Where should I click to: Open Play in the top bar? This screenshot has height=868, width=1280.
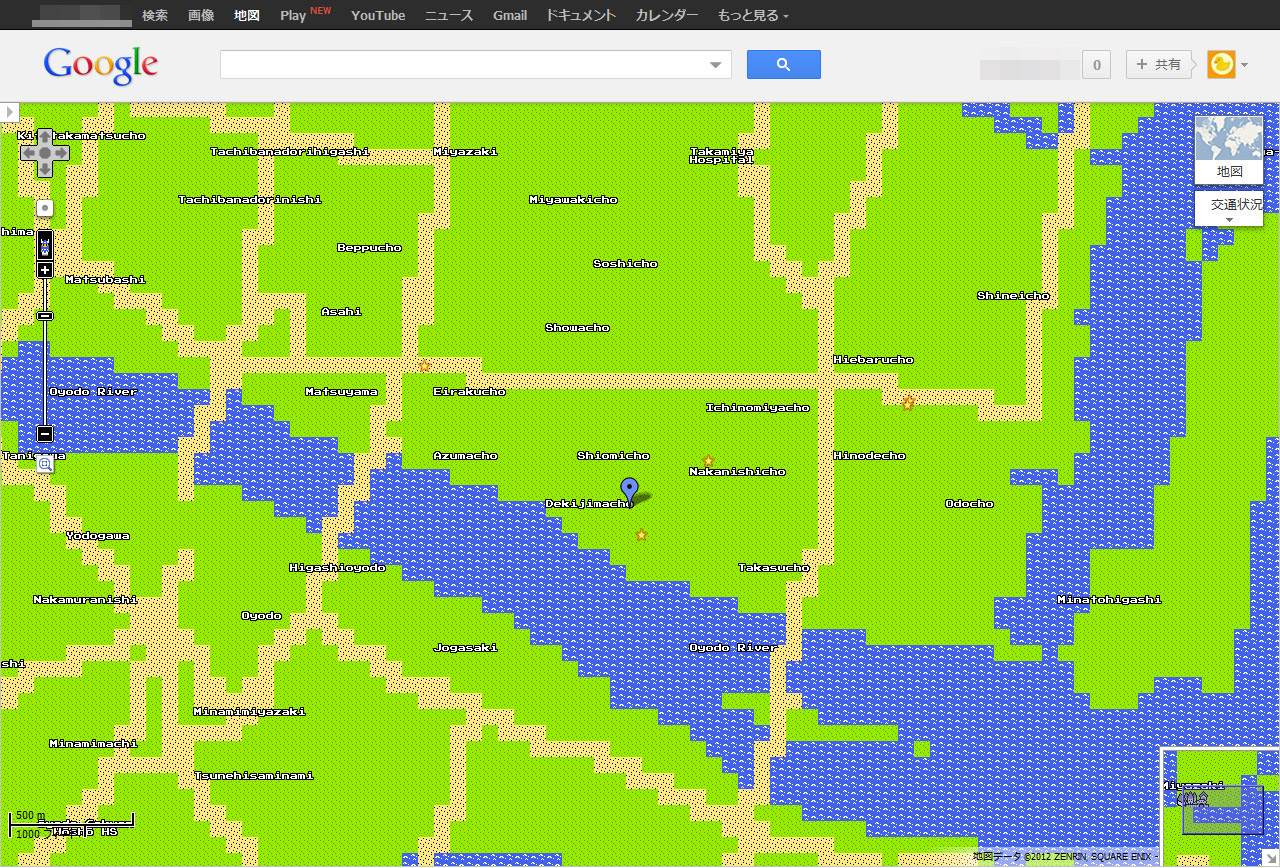point(293,15)
